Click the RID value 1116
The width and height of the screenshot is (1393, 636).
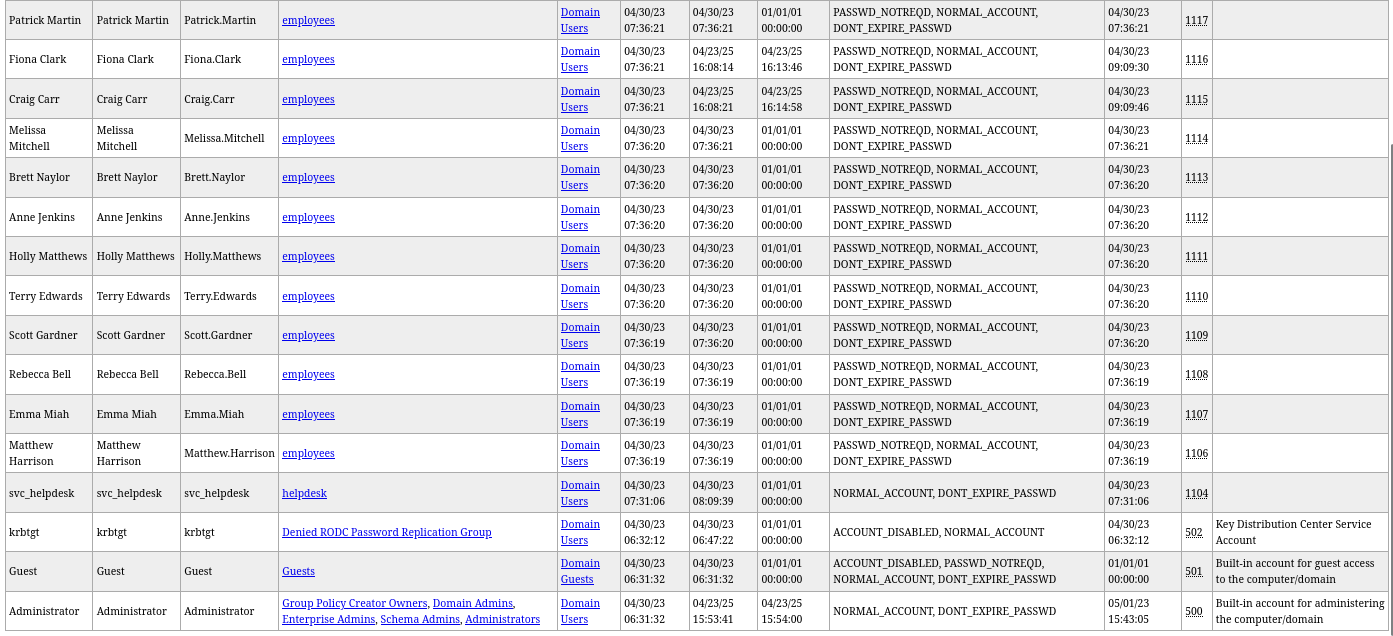[1196, 59]
